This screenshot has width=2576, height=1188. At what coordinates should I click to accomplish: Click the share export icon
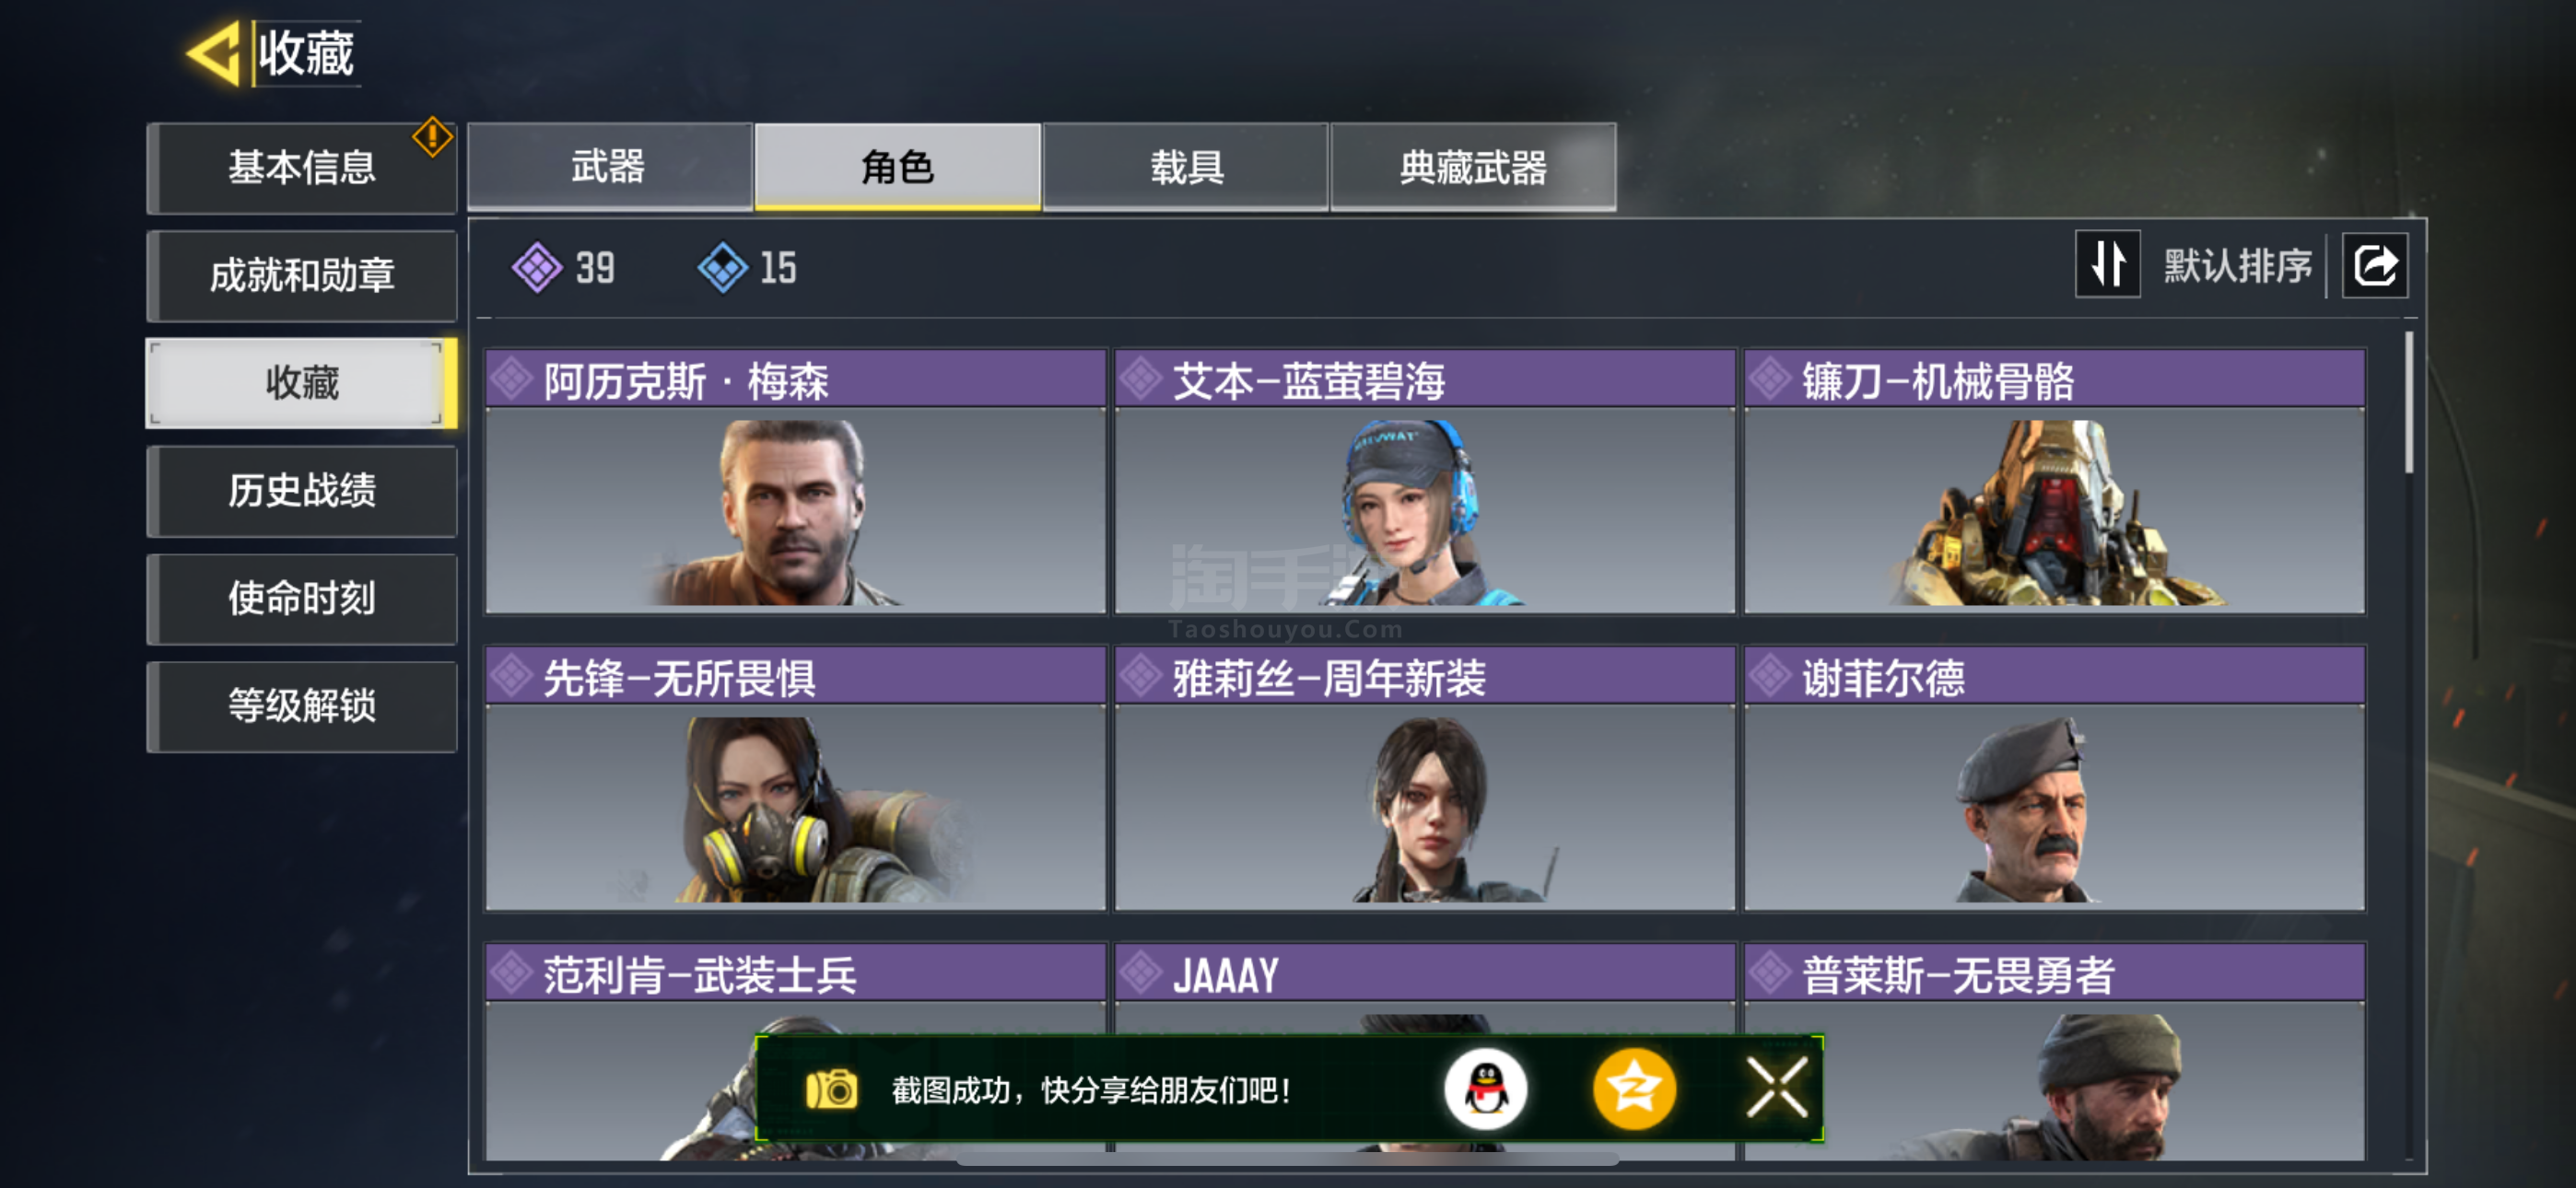click(x=2374, y=266)
